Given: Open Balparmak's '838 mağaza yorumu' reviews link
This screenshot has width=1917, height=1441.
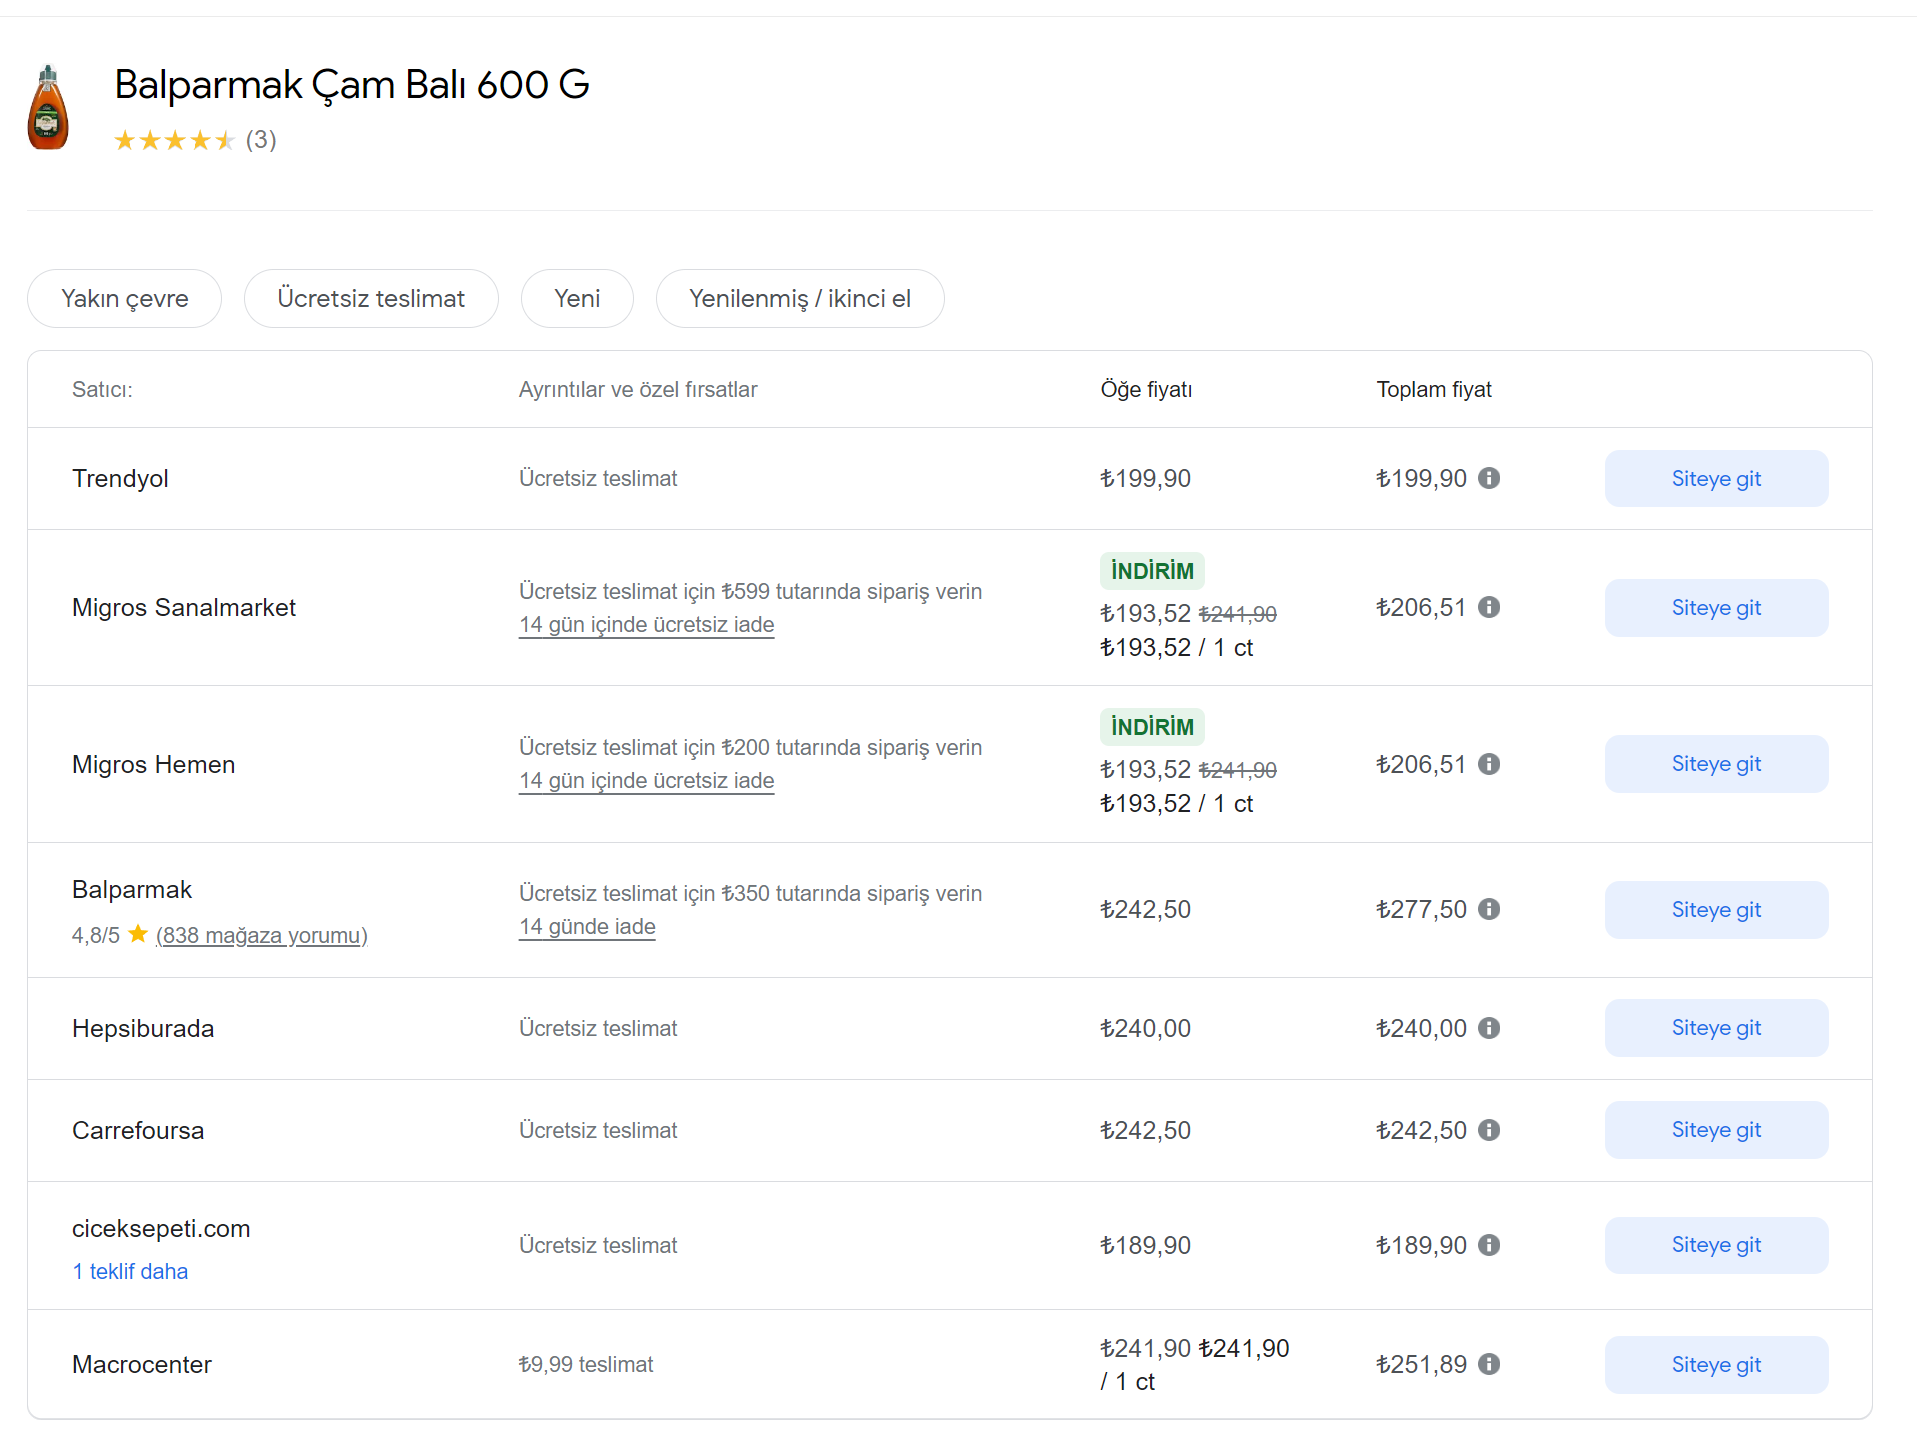Looking at the screenshot, I should pos(262,935).
